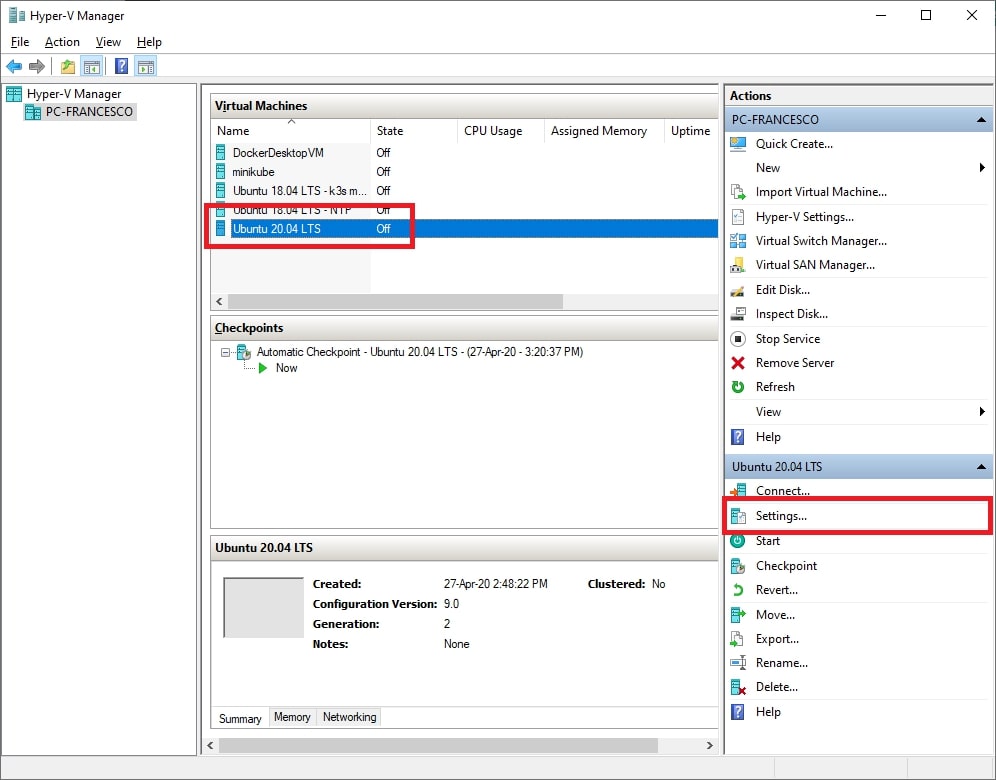Click the Virtual SAN Manager icon
The height and width of the screenshot is (780, 996).
(x=738, y=265)
